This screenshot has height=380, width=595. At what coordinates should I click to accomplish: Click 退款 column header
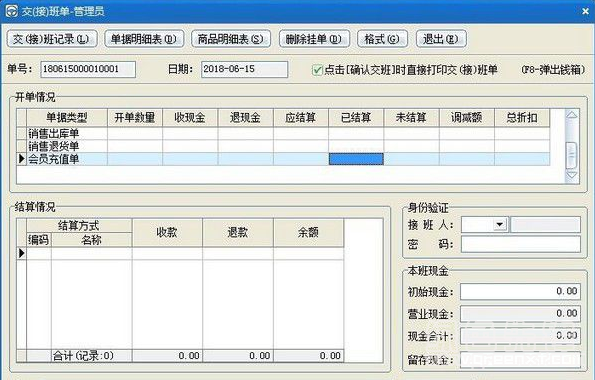[x=238, y=232]
